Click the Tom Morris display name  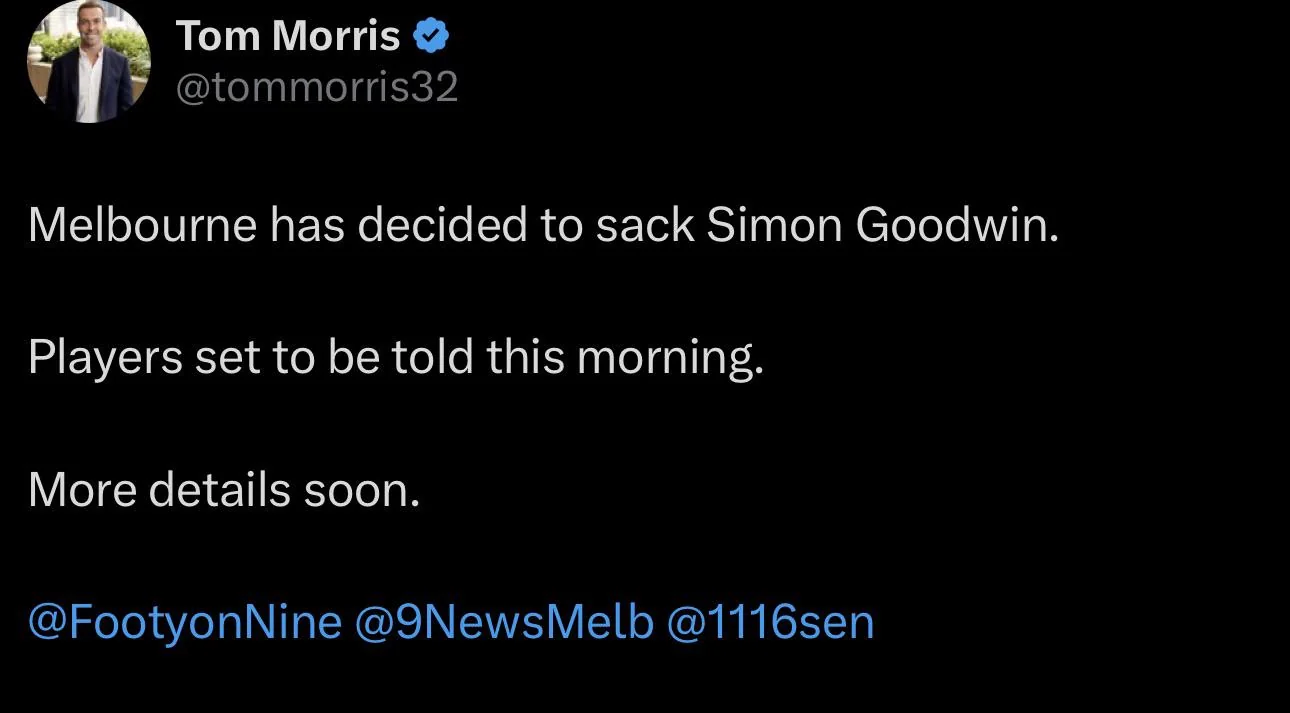289,37
